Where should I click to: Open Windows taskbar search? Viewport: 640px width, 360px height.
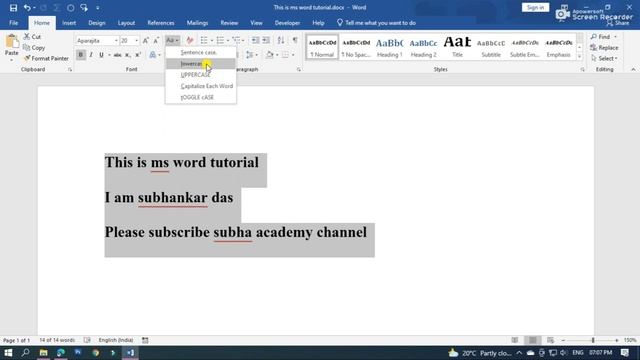pos(25,353)
